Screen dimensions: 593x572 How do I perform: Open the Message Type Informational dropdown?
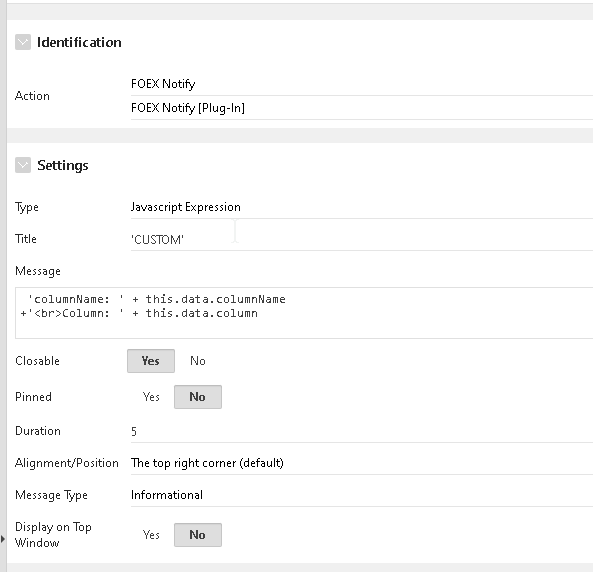click(362, 495)
